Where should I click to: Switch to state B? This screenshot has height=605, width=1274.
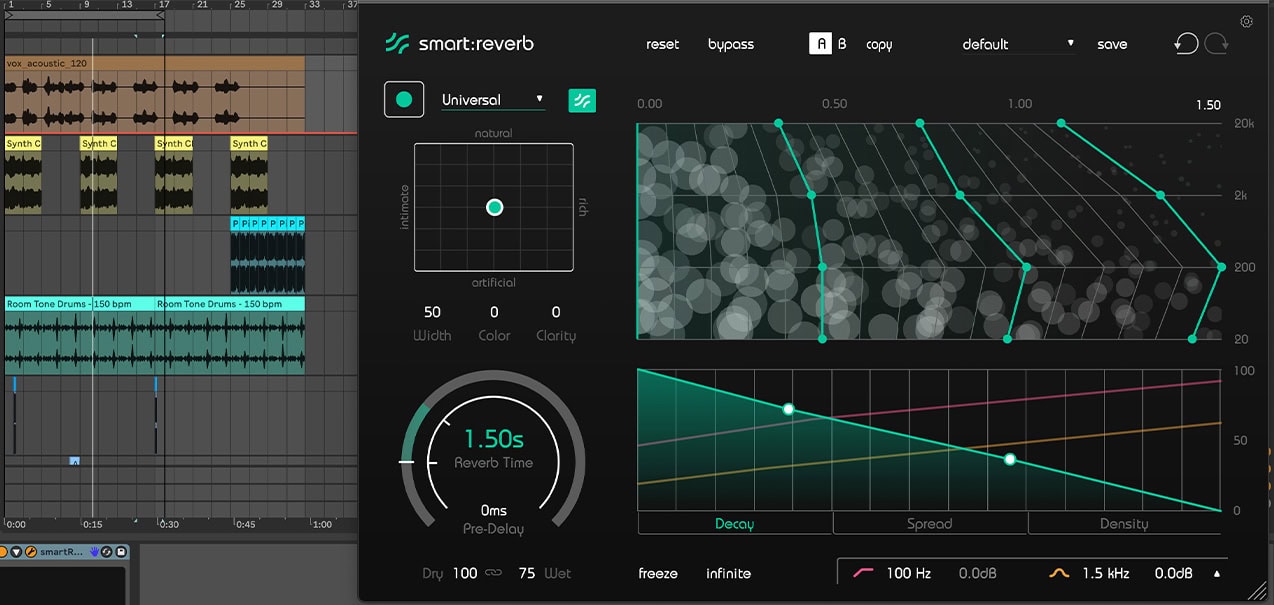tap(842, 44)
